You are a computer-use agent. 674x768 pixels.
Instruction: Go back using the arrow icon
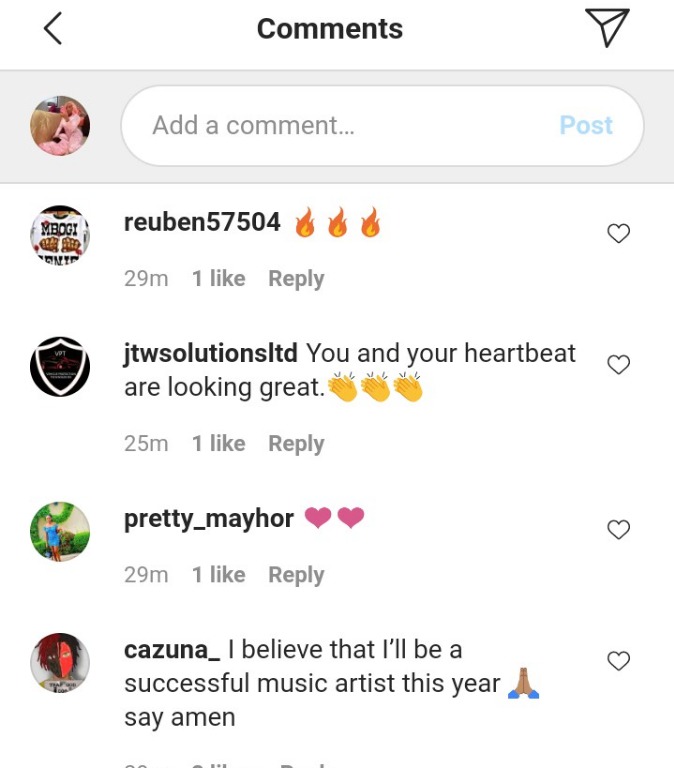point(53,28)
